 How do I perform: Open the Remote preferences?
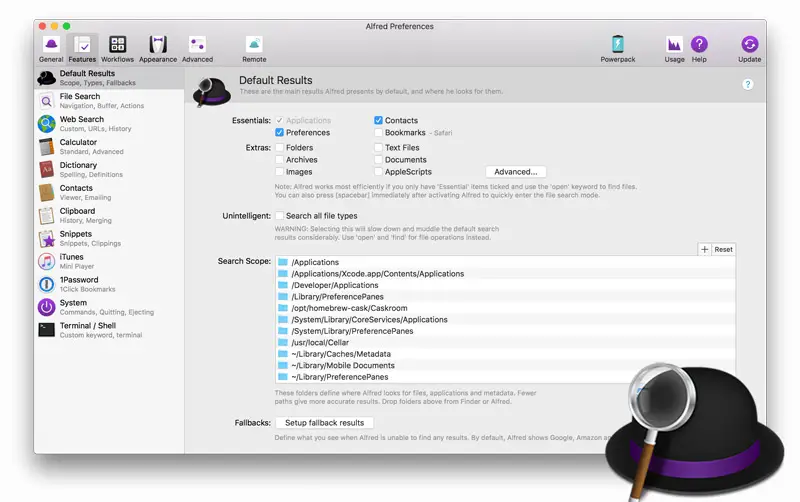[x=254, y=49]
